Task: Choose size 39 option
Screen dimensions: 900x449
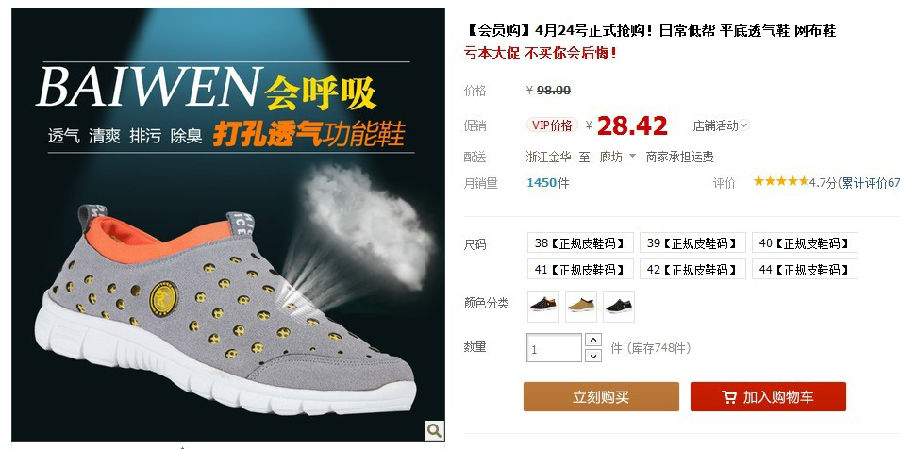Action: pyautogui.click(x=692, y=243)
